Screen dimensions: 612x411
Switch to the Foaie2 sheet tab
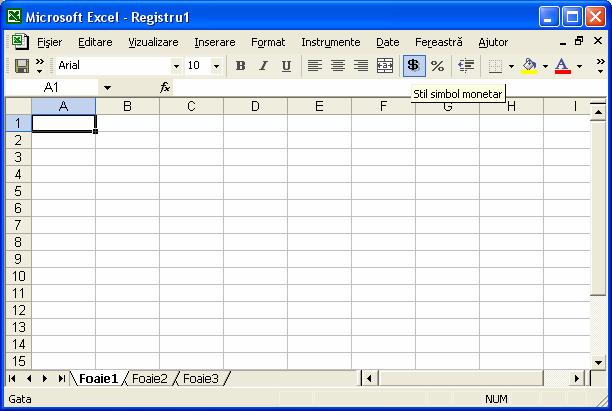(x=150, y=379)
